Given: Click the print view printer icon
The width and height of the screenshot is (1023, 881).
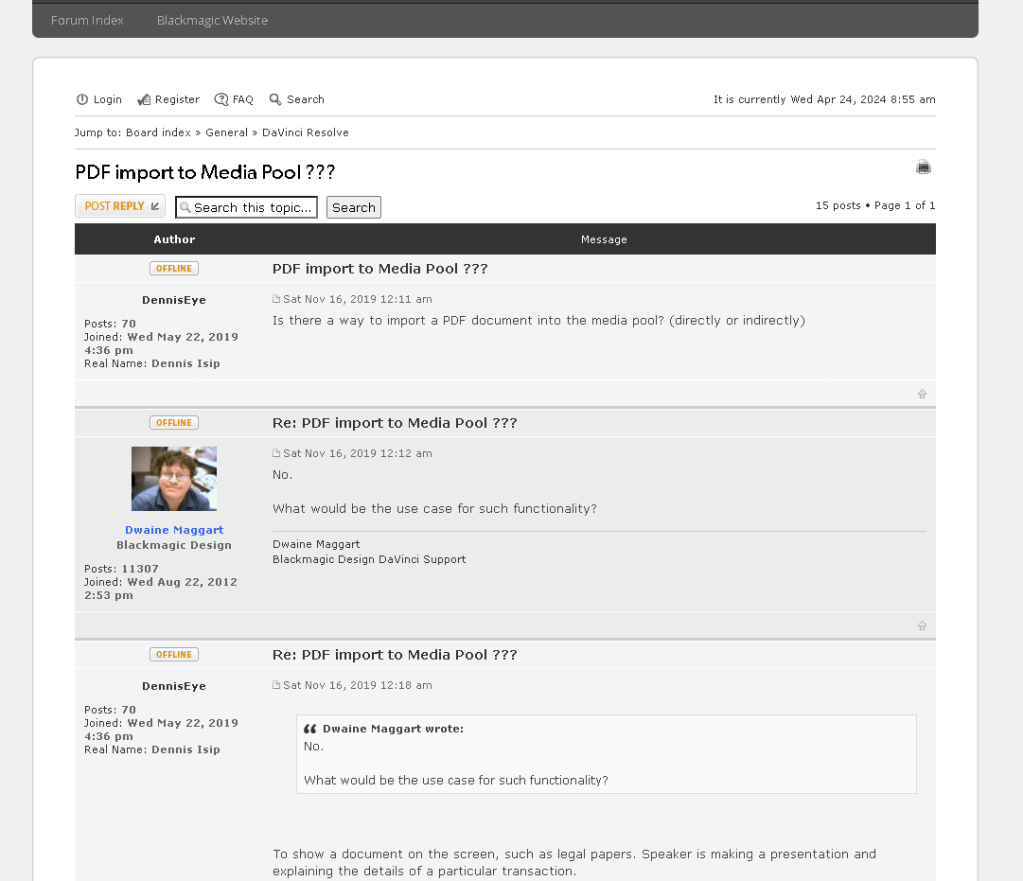Looking at the screenshot, I should click(x=923, y=167).
